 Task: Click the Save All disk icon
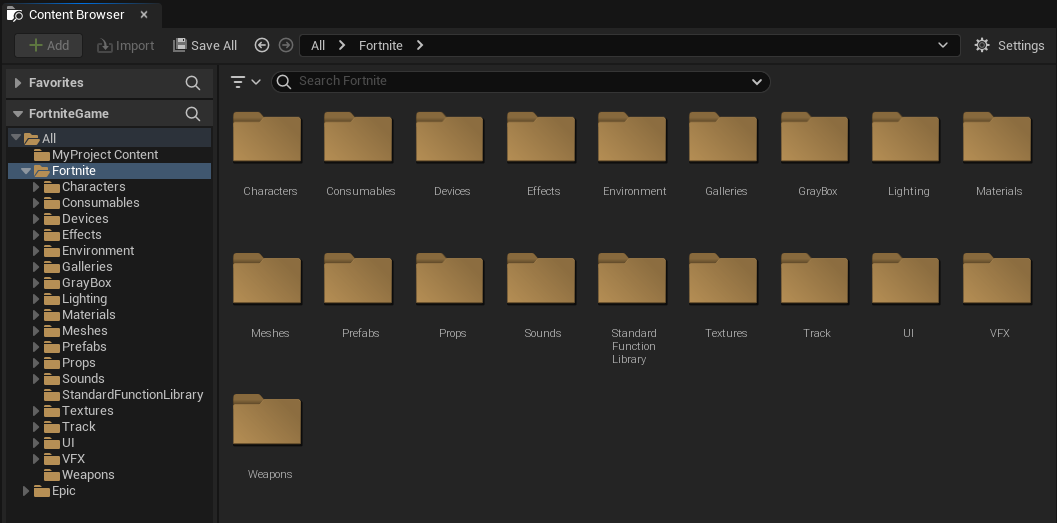point(180,45)
